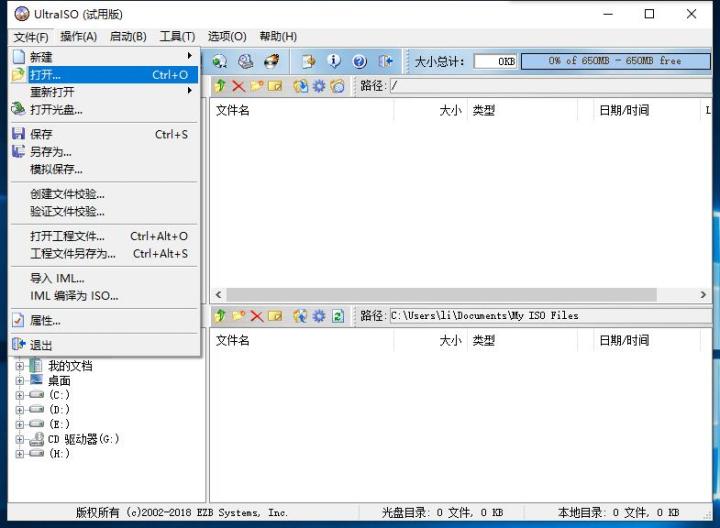Open the 文件(F) menu

(31, 37)
